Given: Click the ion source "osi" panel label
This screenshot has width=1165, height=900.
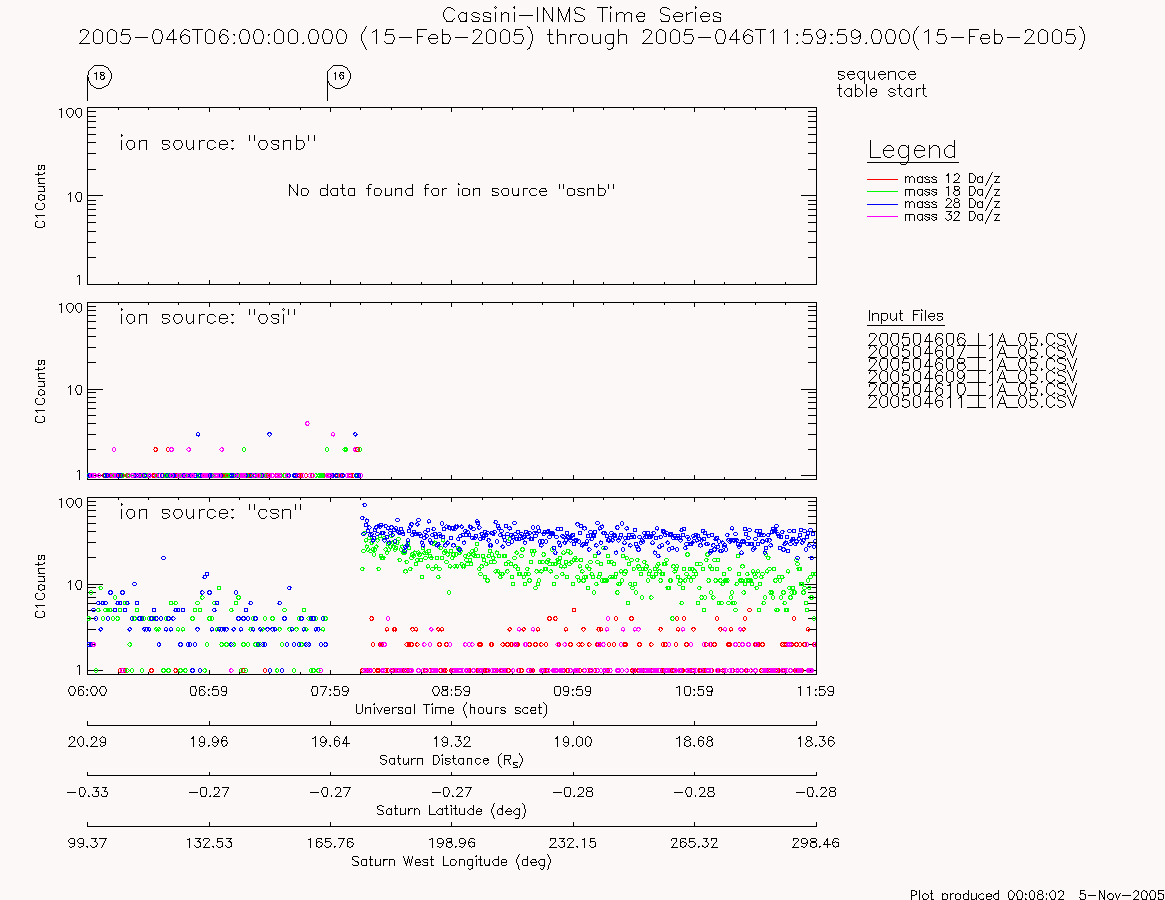Looking at the screenshot, I should (208, 318).
